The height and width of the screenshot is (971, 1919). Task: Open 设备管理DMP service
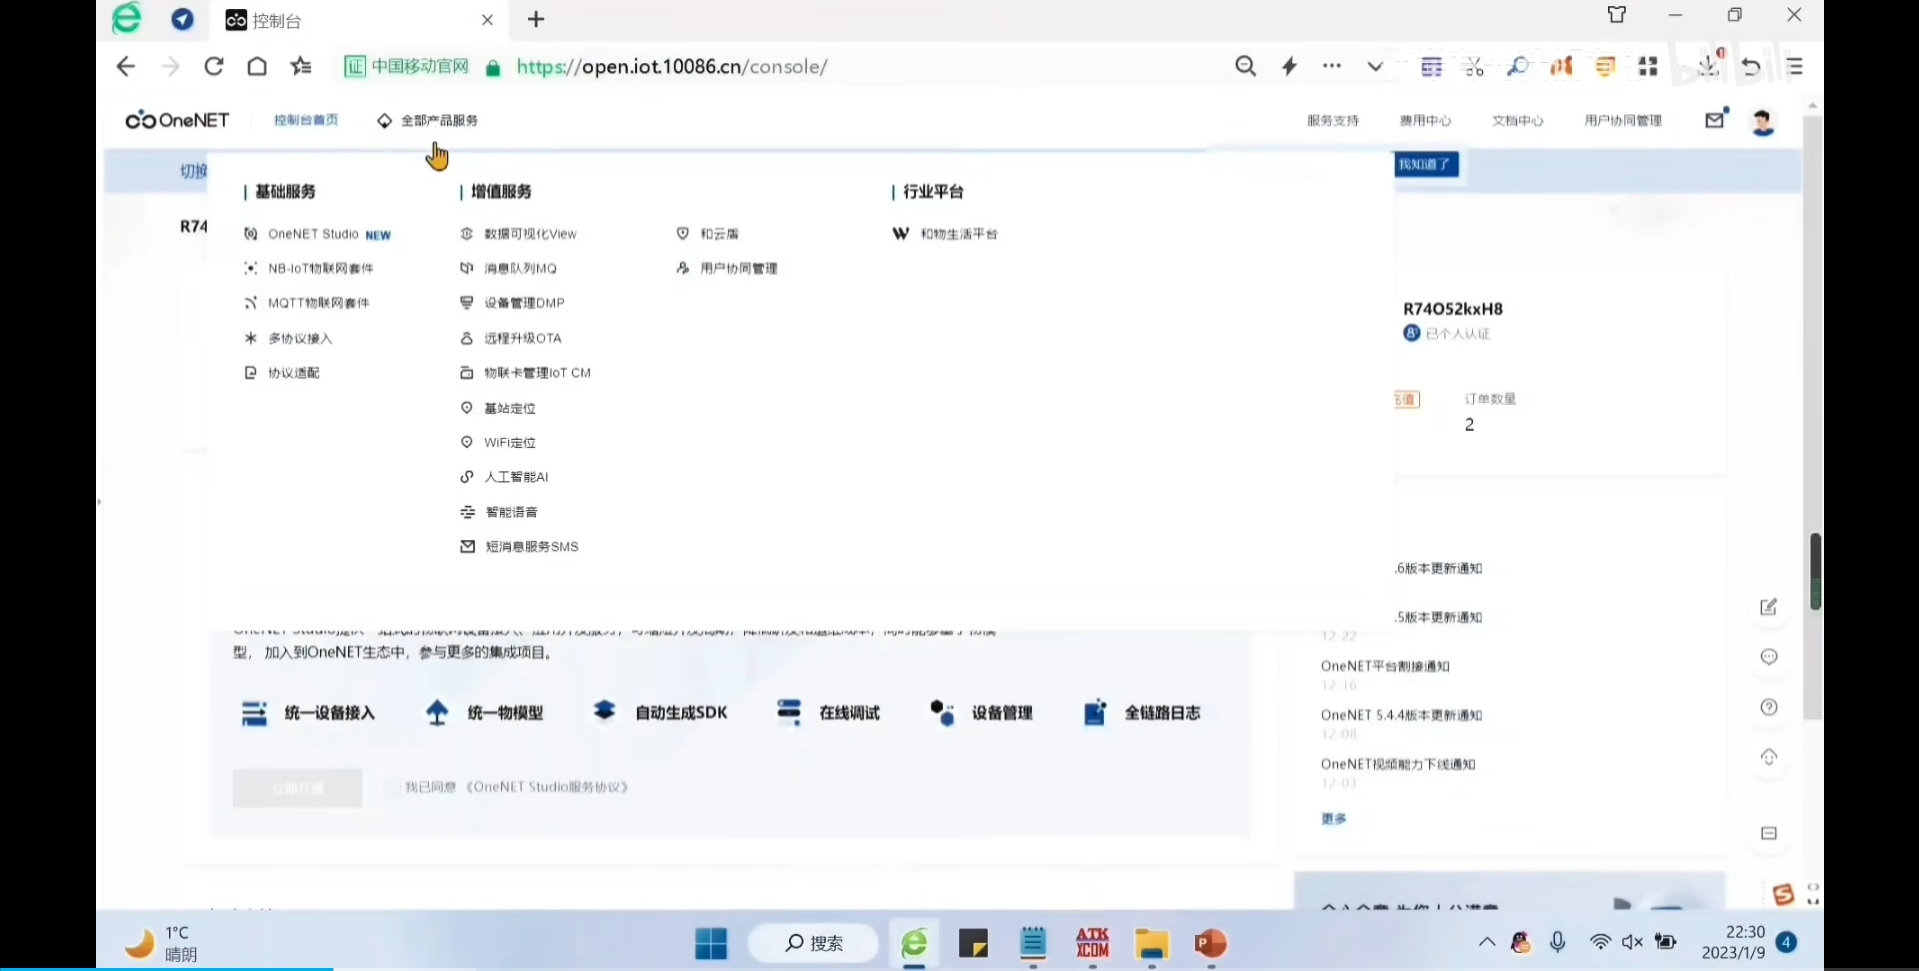[512, 303]
